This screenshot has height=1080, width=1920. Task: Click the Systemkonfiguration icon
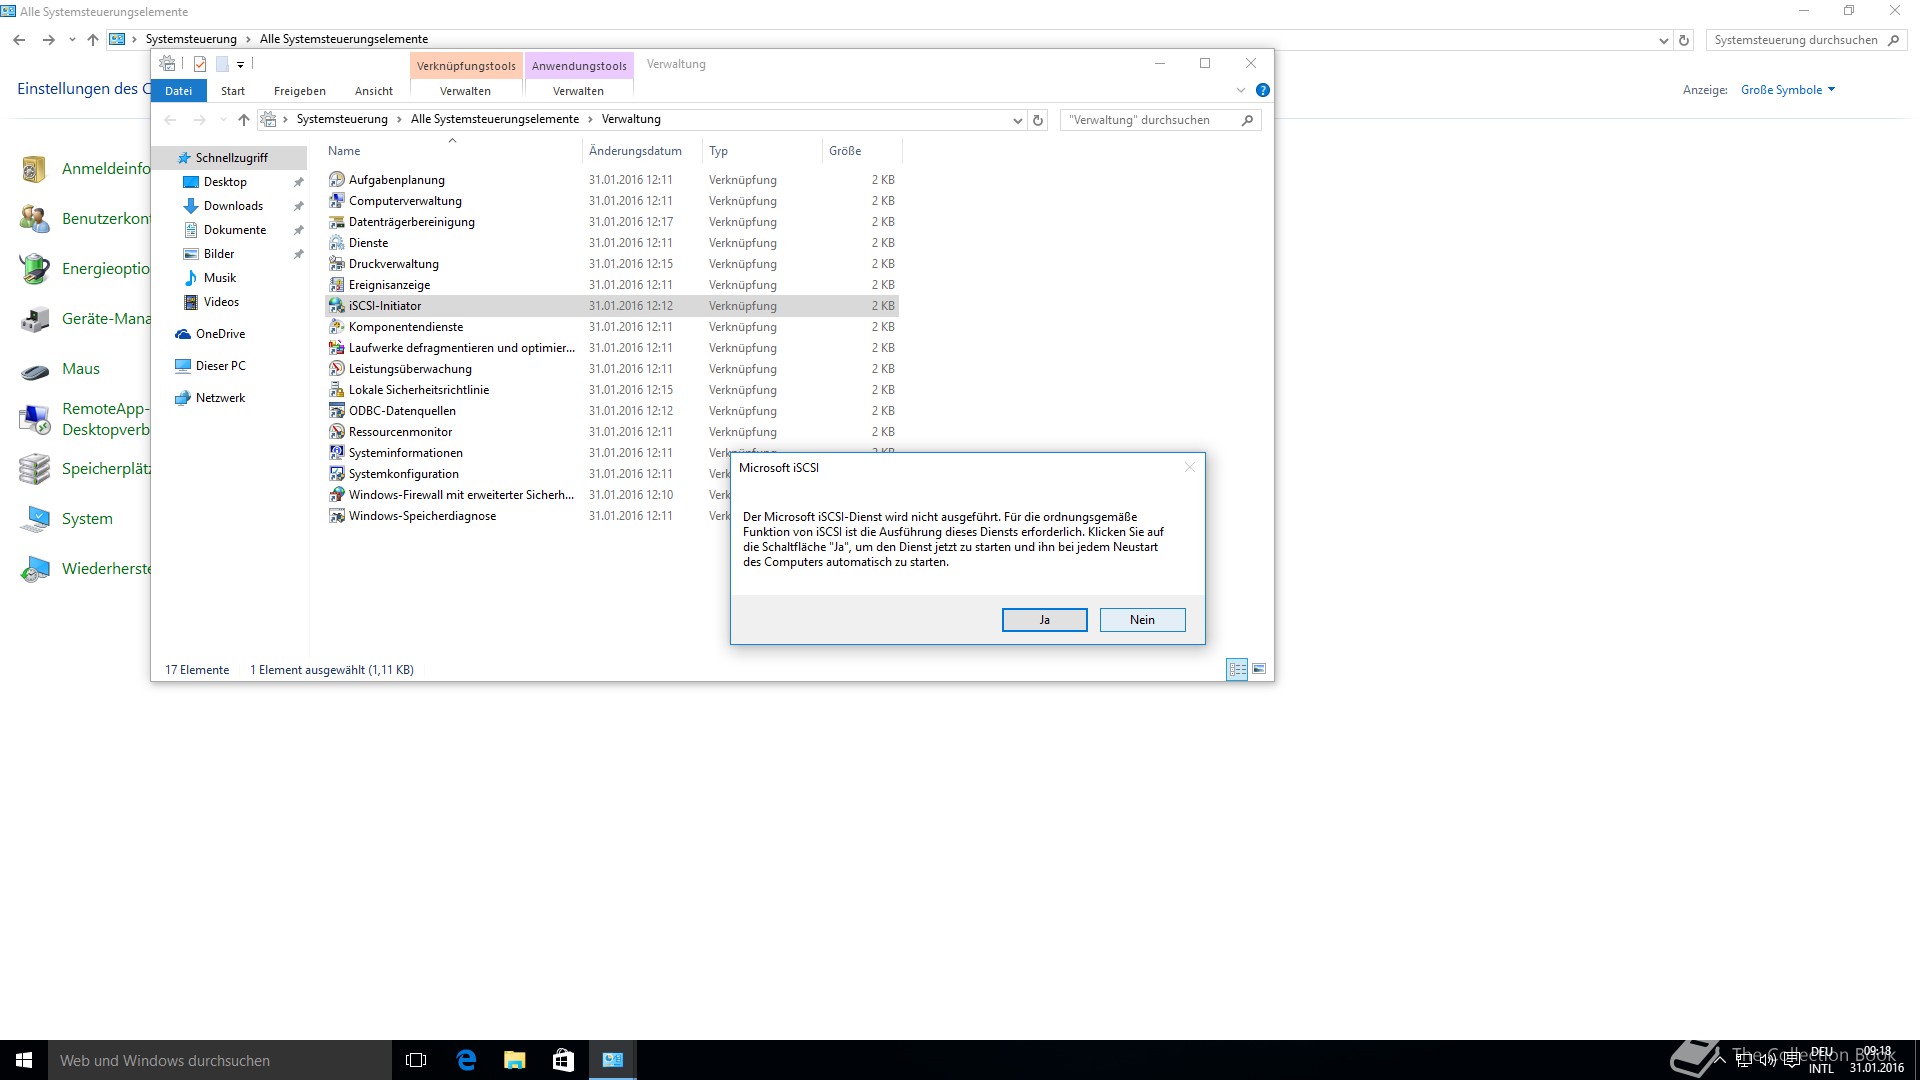337,474
